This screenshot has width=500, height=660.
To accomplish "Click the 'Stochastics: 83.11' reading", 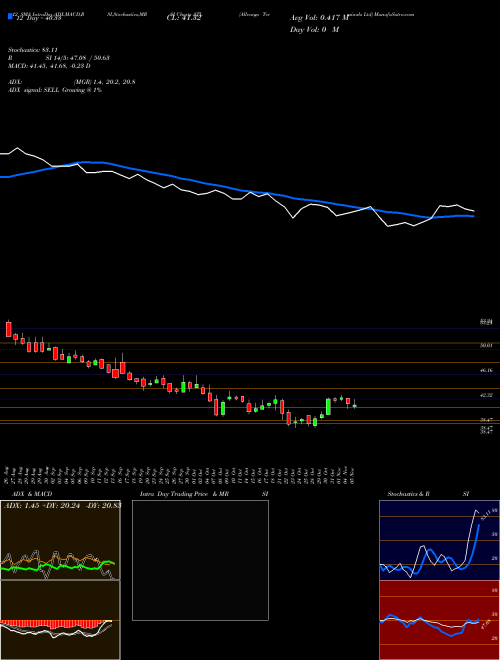I will [32, 50].
